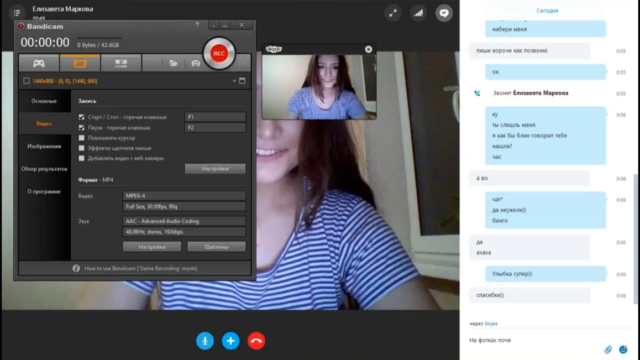Click Шаблоны button
This screenshot has width=640, height=360.
(216, 247)
